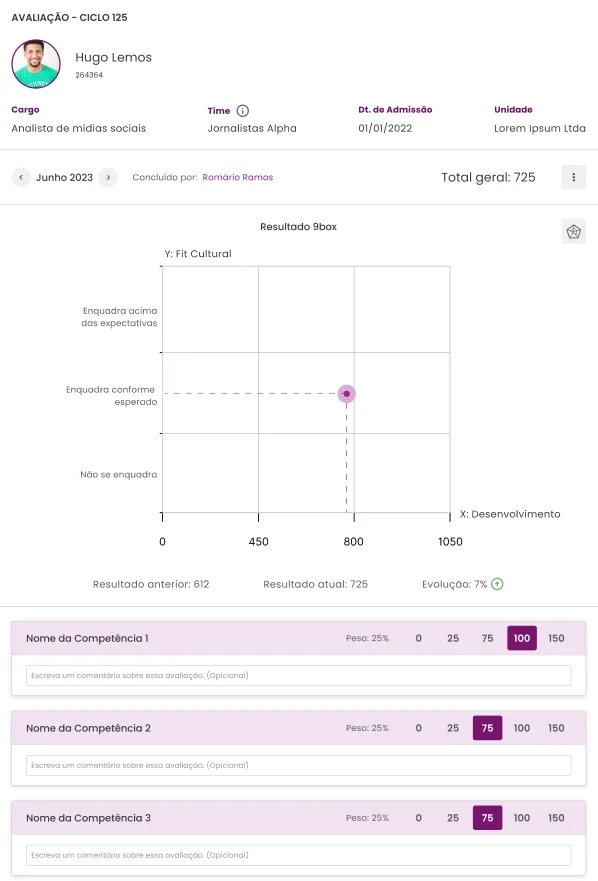Switch to radar chart view icon
The image size is (598, 881).
[x=573, y=231]
